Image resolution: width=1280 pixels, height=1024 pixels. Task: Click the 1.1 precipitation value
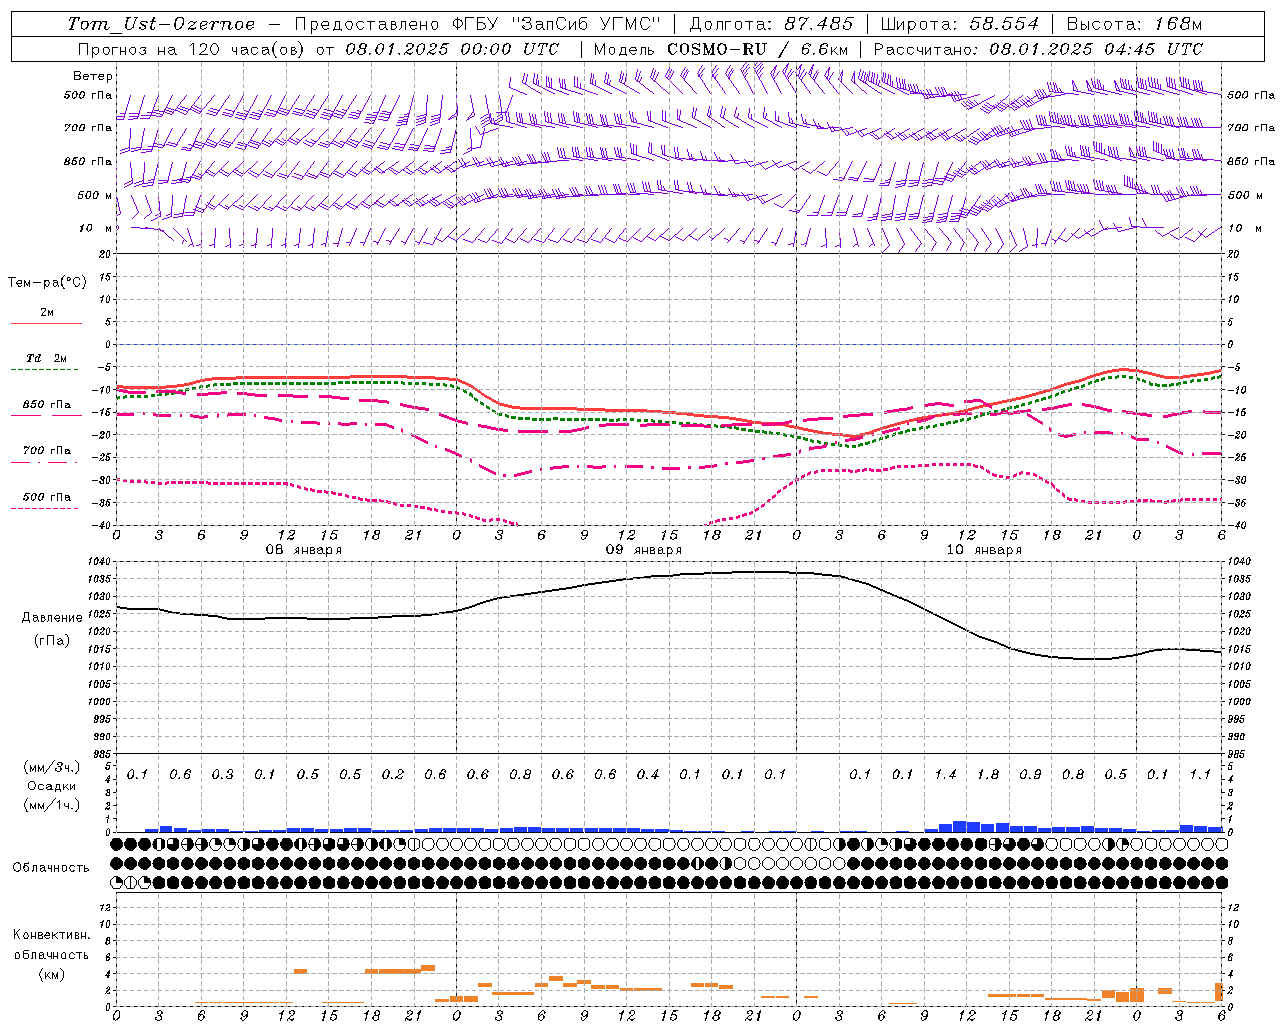1200,774
